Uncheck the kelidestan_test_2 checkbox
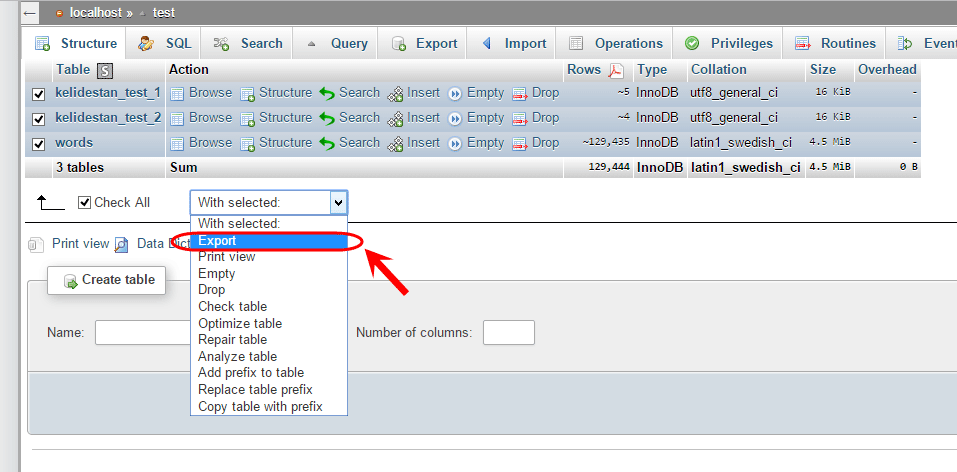Viewport: 957px width, 472px height. pyautogui.click(x=39, y=119)
